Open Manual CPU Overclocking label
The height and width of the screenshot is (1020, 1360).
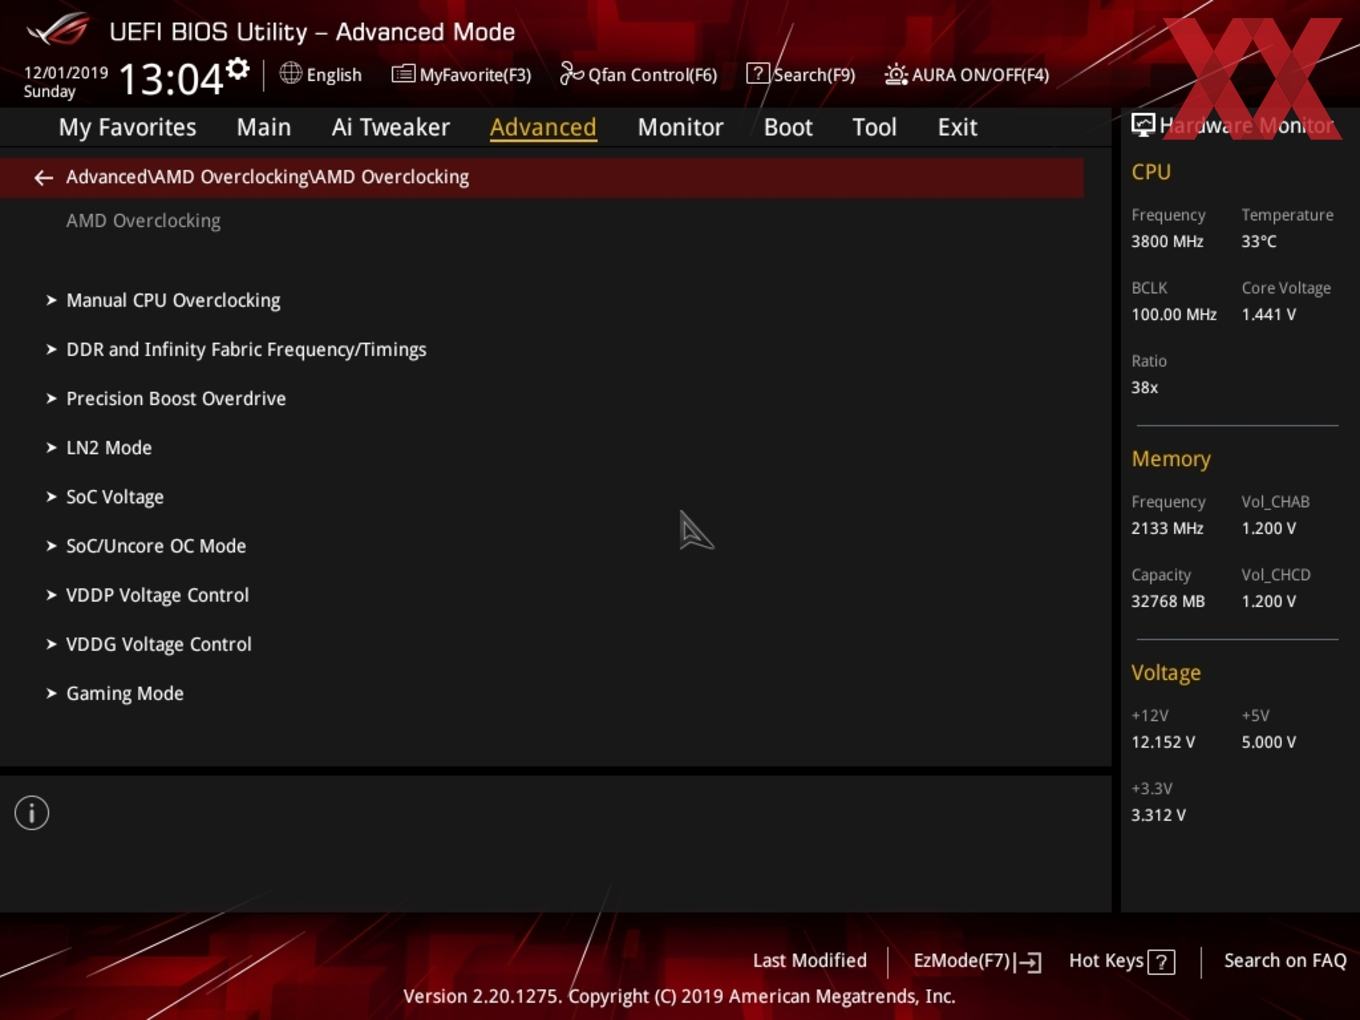pyautogui.click(x=173, y=300)
